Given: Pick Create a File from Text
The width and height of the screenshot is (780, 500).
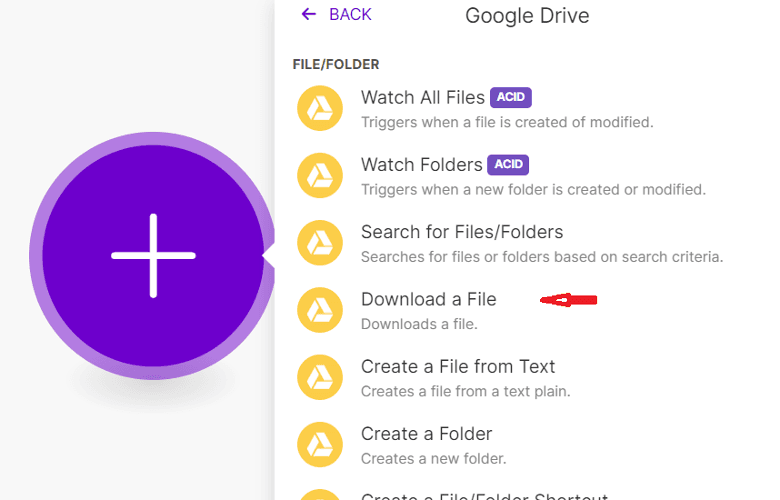Looking at the screenshot, I should point(458,367).
